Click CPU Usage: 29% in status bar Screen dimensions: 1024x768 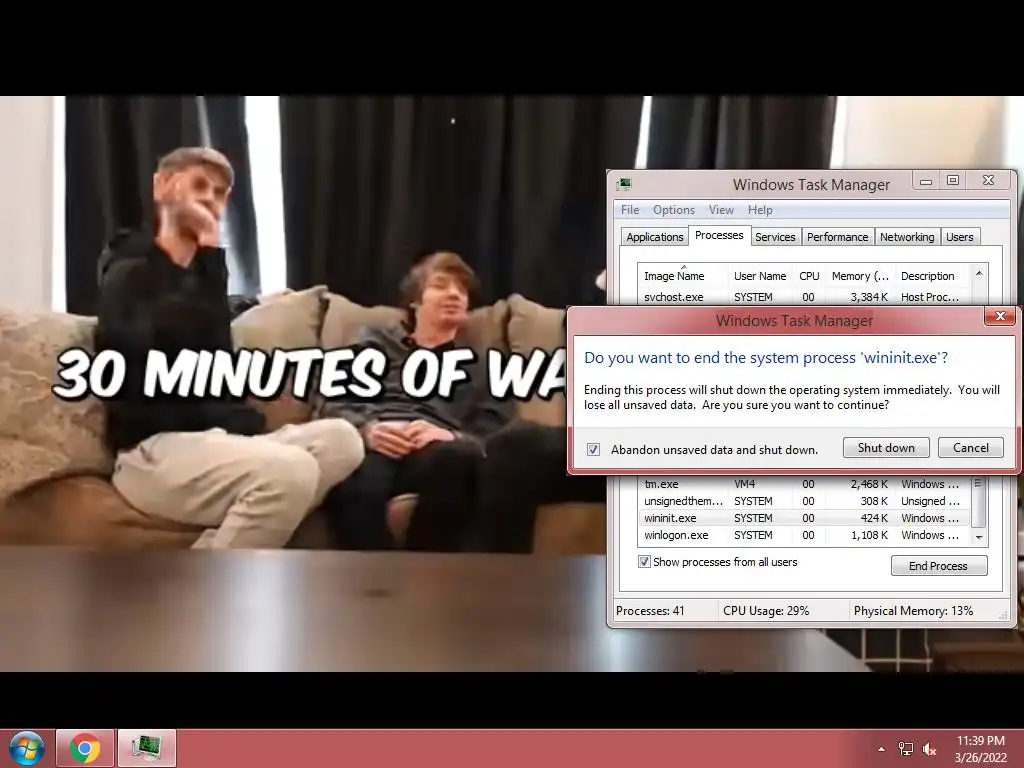click(x=766, y=611)
